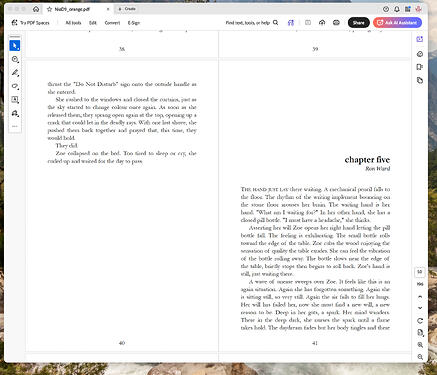Open the notifications bell
Screen dimensions: 437x375
[x=397, y=9]
